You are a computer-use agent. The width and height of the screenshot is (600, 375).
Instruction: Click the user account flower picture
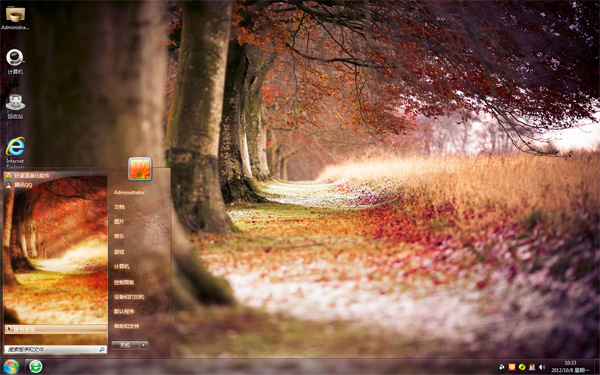pyautogui.click(x=140, y=169)
